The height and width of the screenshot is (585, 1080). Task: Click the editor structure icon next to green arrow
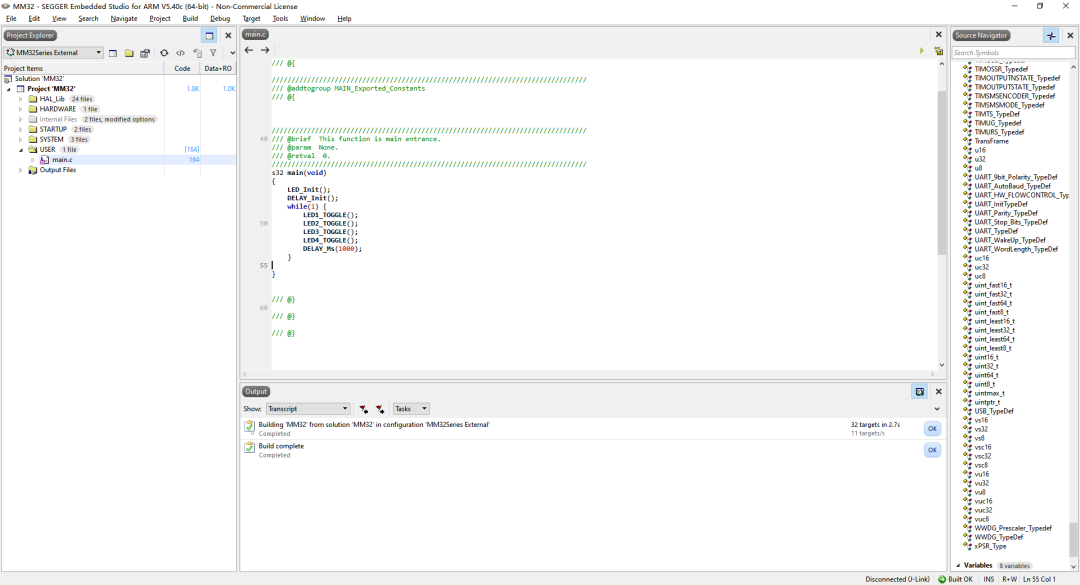[x=938, y=51]
